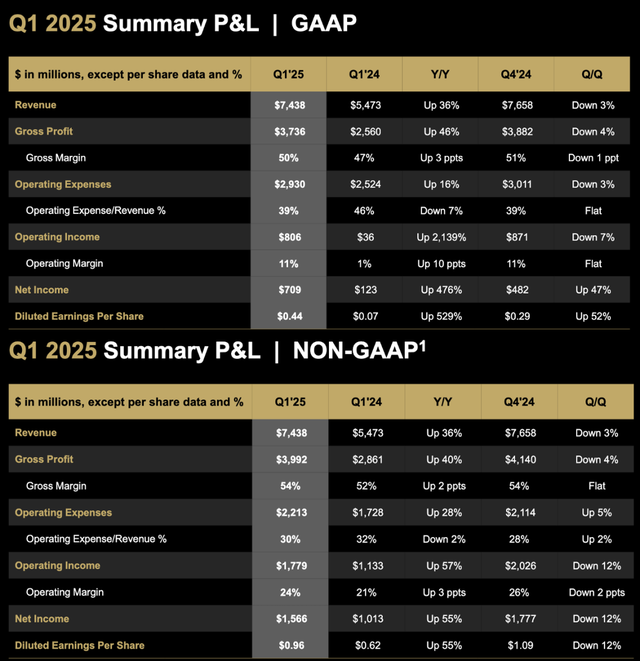Click GAAP Net Income Q/Q 'Up 47%'
This screenshot has width=640, height=661.
[x=595, y=290]
